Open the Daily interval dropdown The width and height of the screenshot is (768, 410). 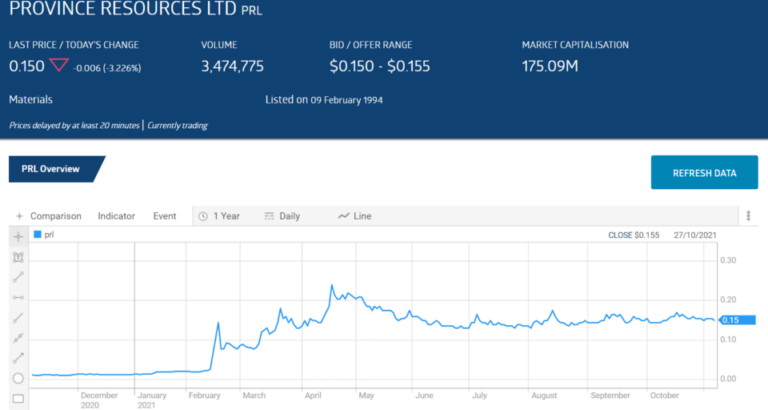coord(282,216)
